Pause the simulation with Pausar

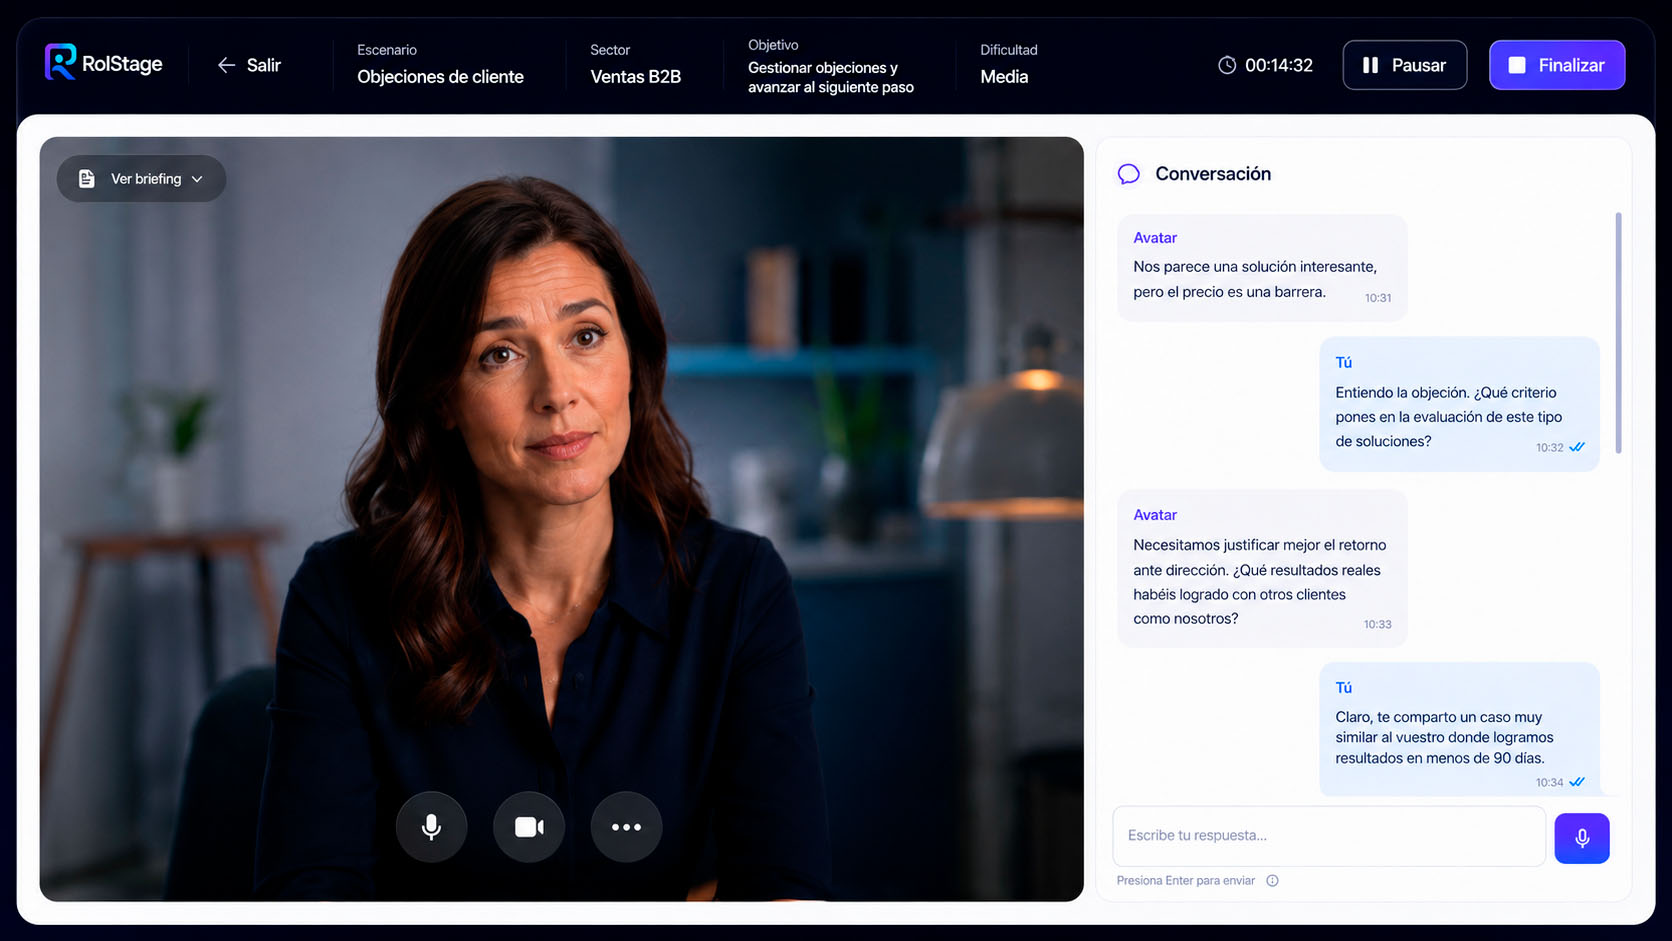point(1404,65)
